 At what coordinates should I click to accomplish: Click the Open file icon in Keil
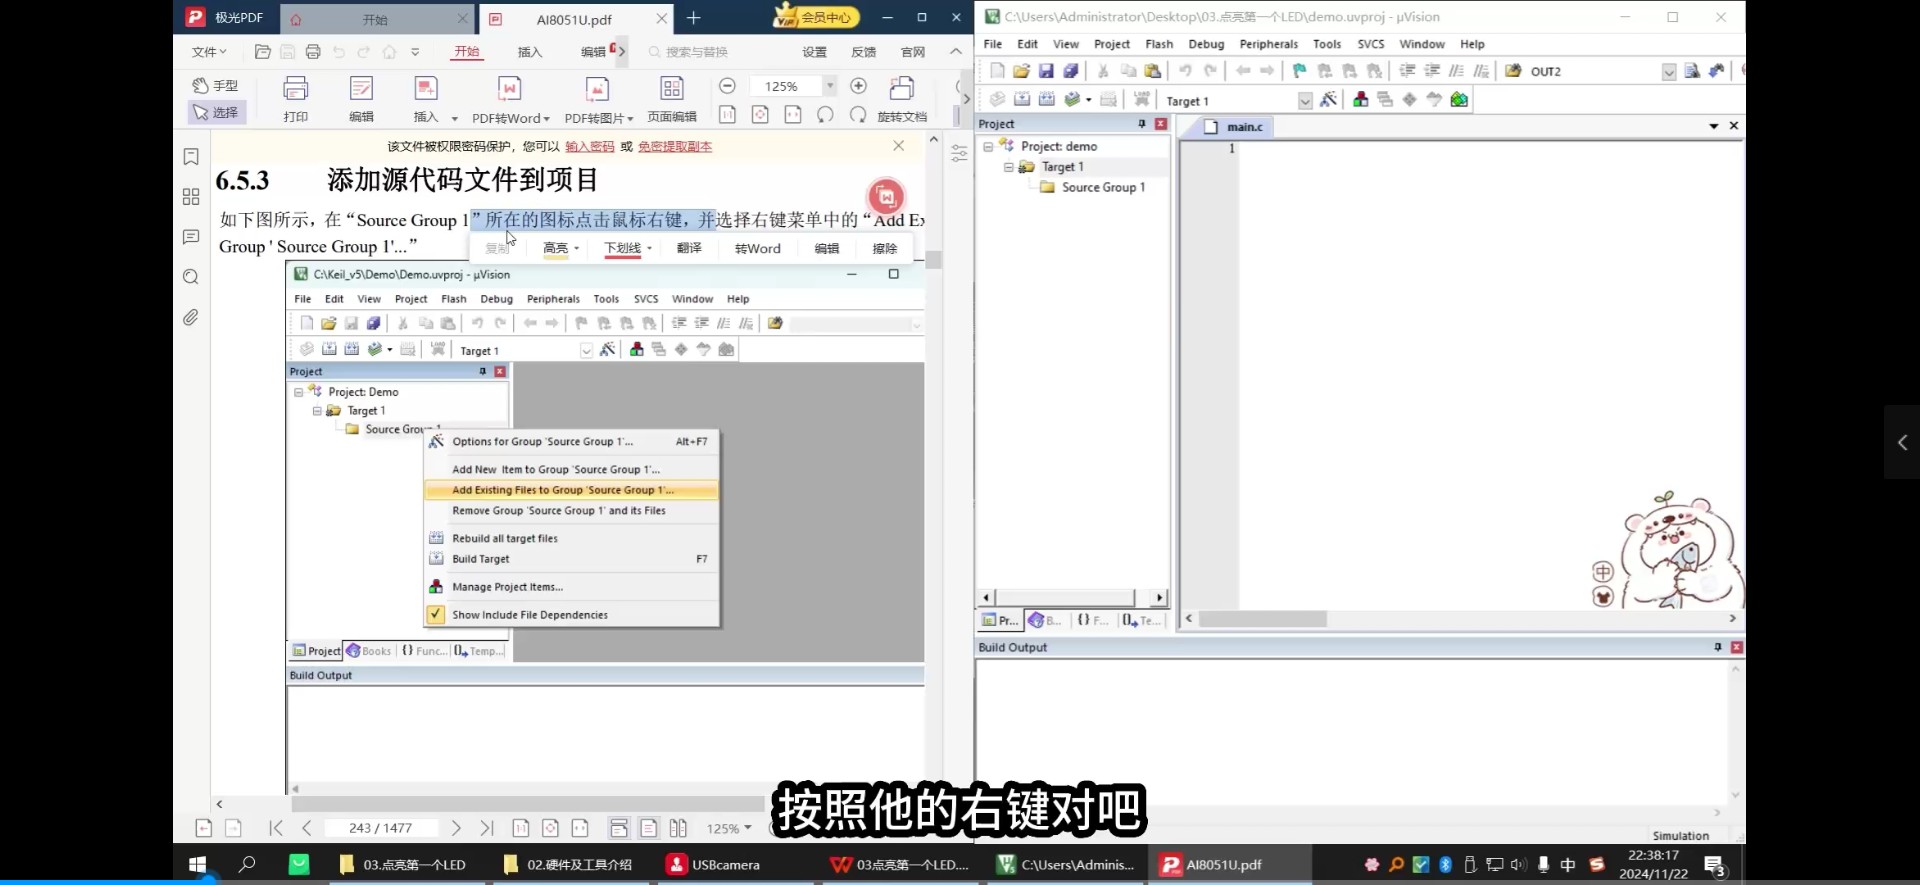(x=1021, y=71)
